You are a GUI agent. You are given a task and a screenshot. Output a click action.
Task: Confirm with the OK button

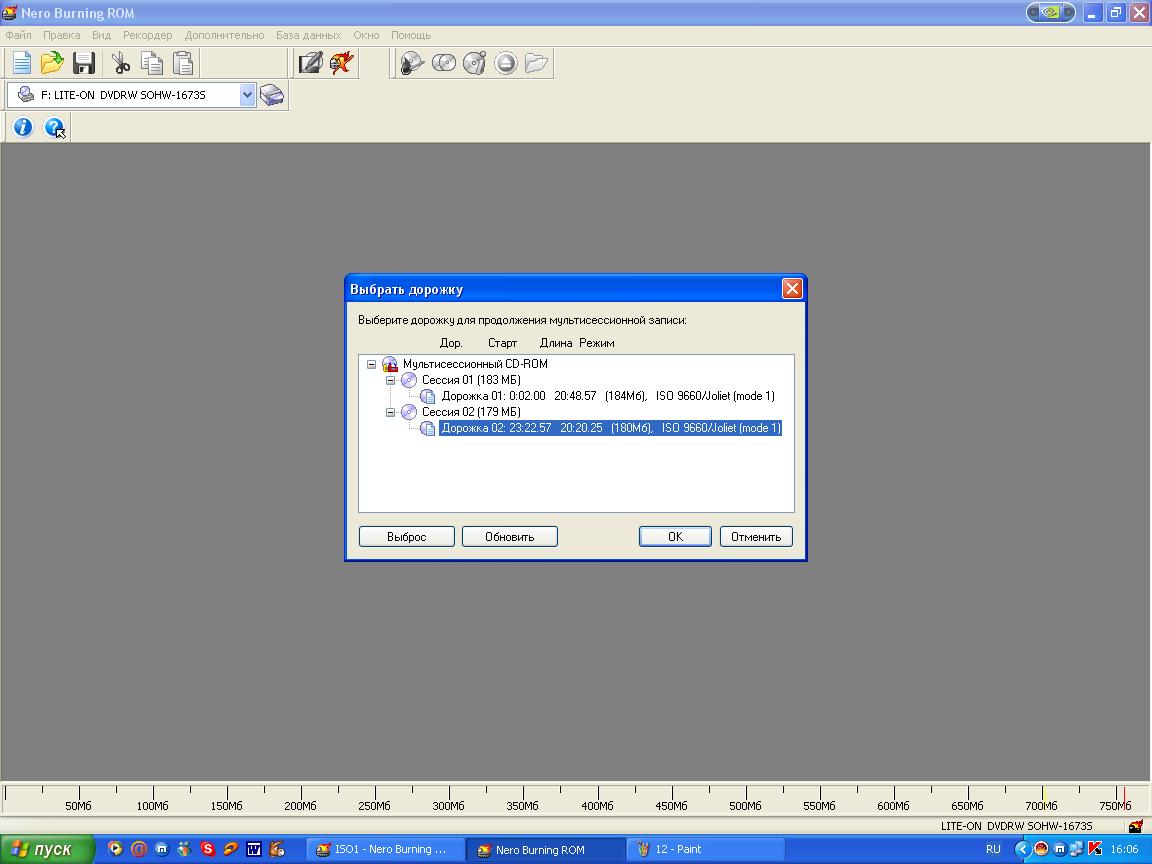[675, 536]
